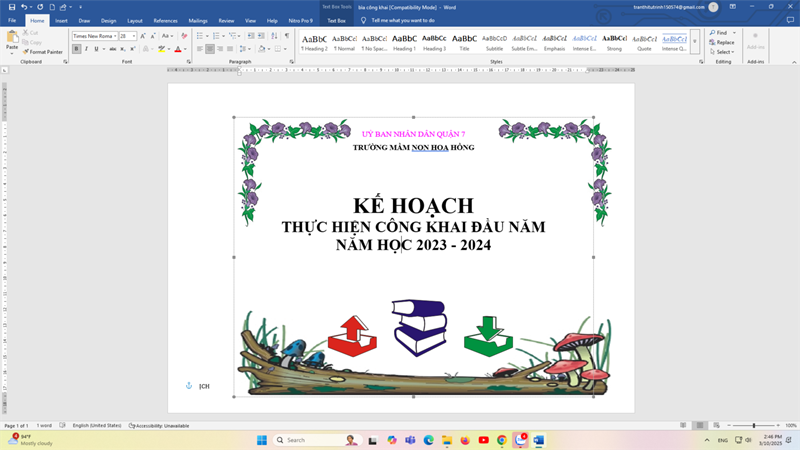
Task: Open the Insert ribbon tab
Action: click(x=61, y=20)
